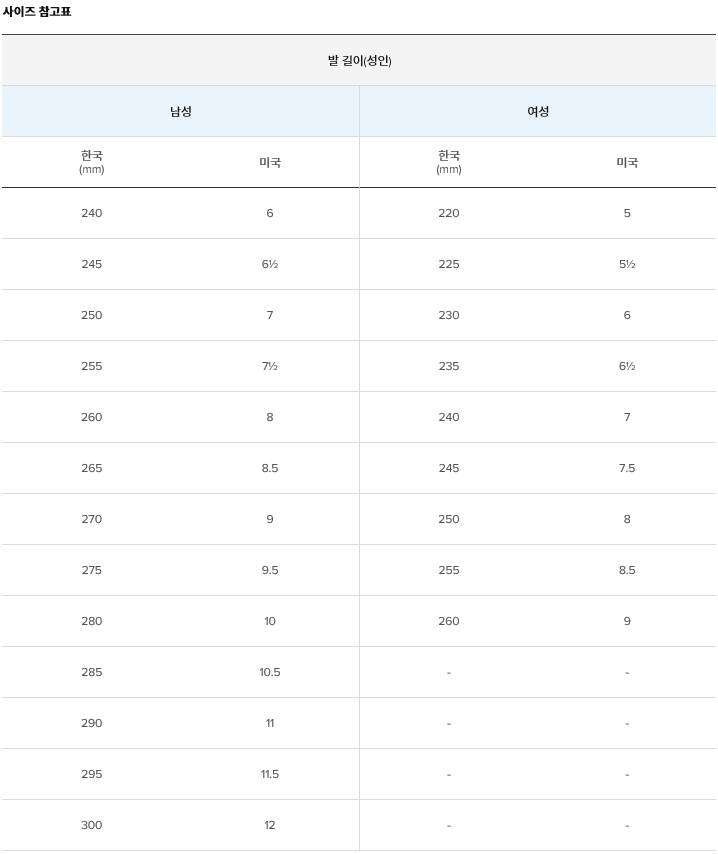Click men's US size 11.5 value
The width and height of the screenshot is (718, 854).
pyautogui.click(x=270, y=774)
